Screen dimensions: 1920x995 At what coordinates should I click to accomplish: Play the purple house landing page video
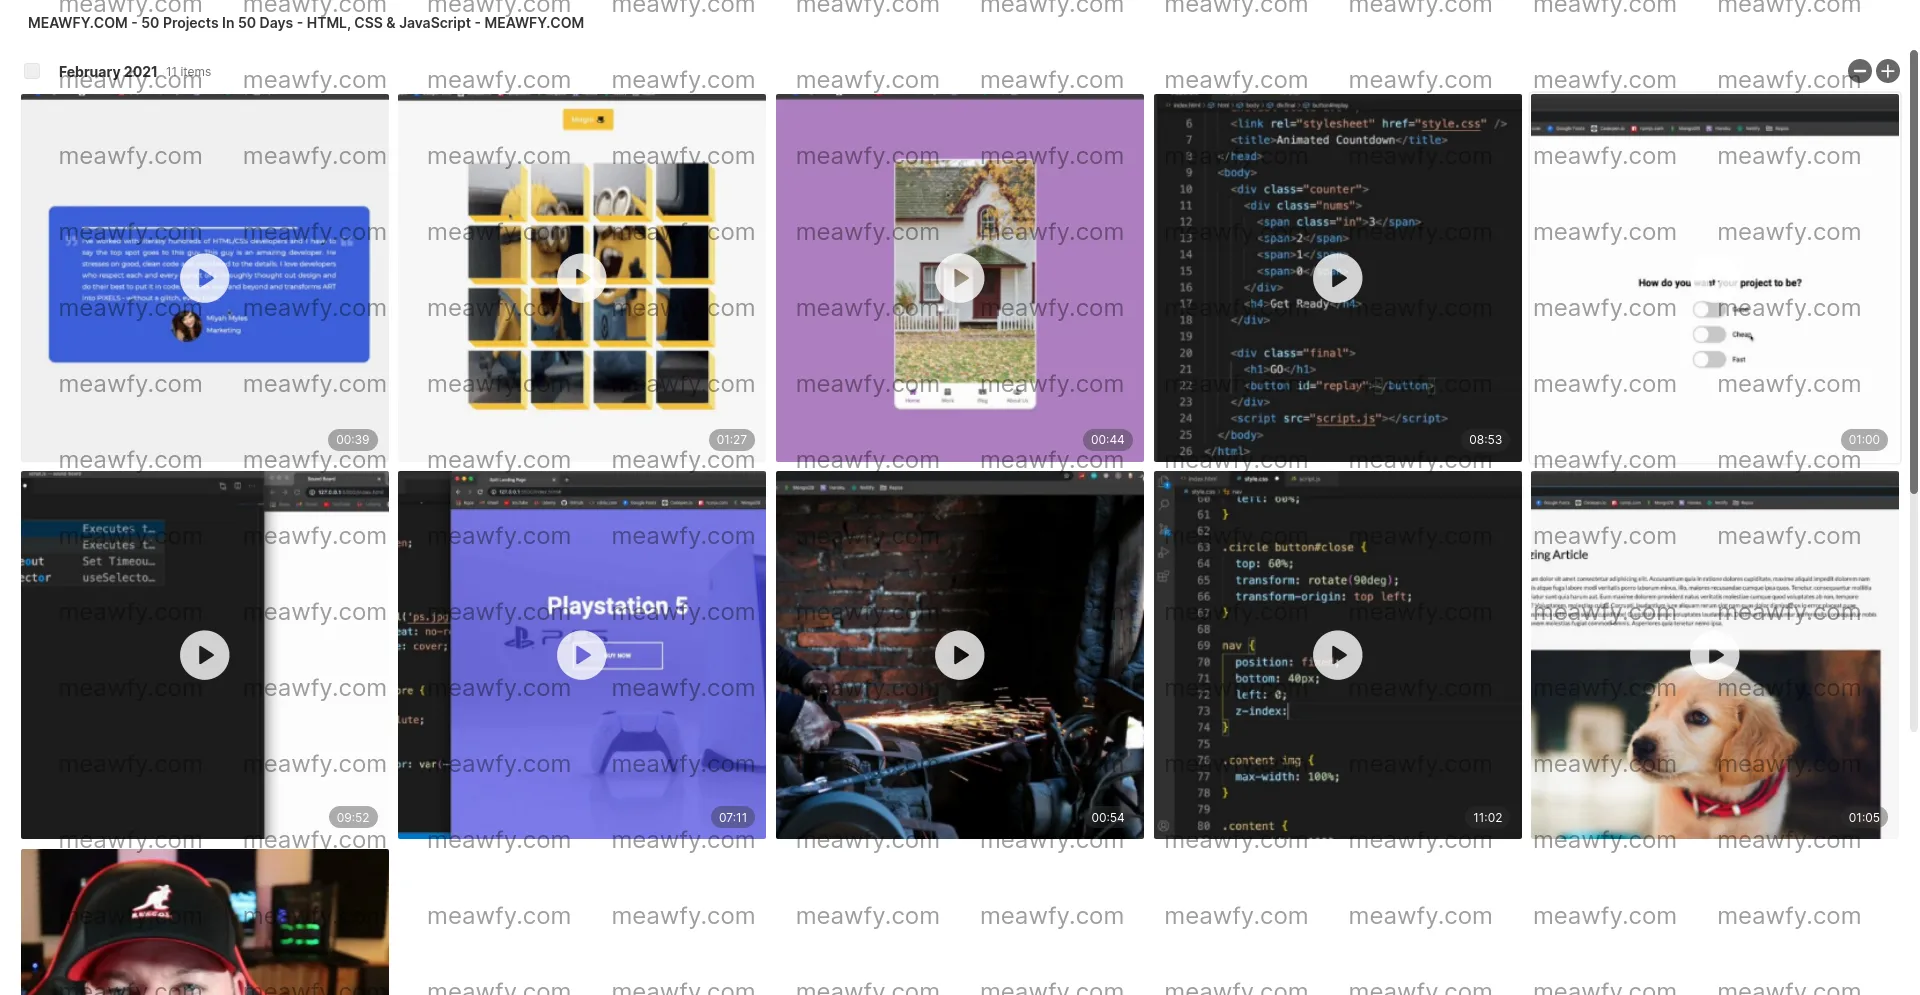coord(959,277)
